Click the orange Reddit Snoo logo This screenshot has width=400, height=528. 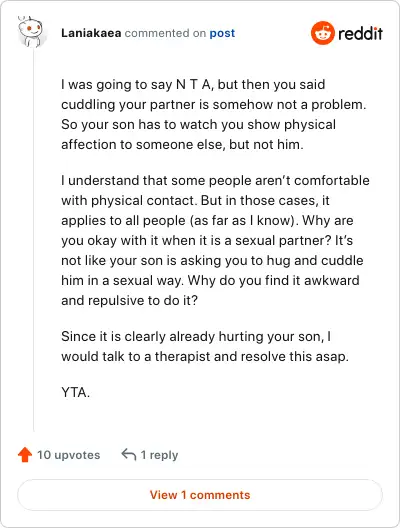[x=323, y=33]
